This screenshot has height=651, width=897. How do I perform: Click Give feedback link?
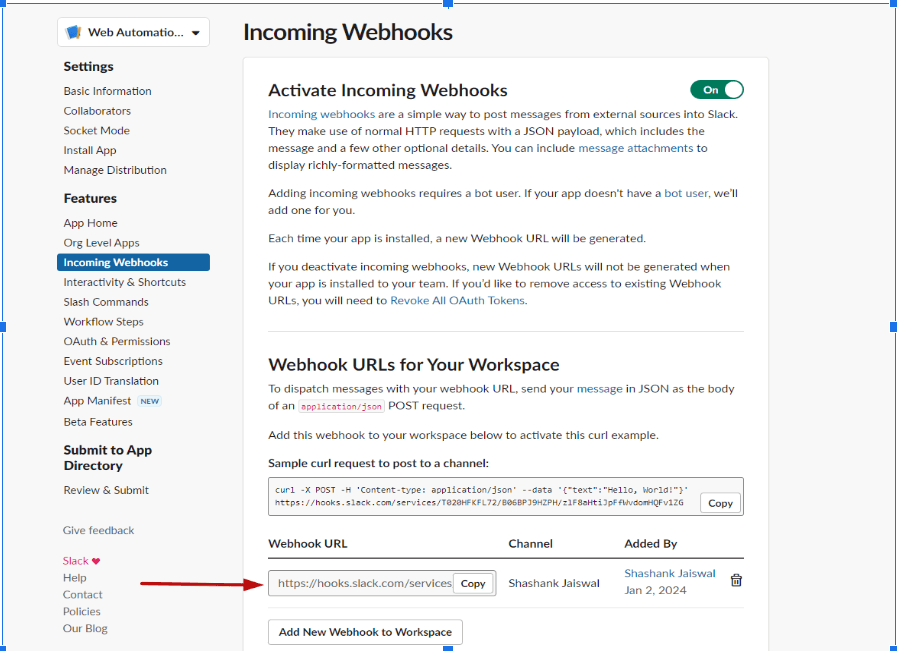[98, 530]
